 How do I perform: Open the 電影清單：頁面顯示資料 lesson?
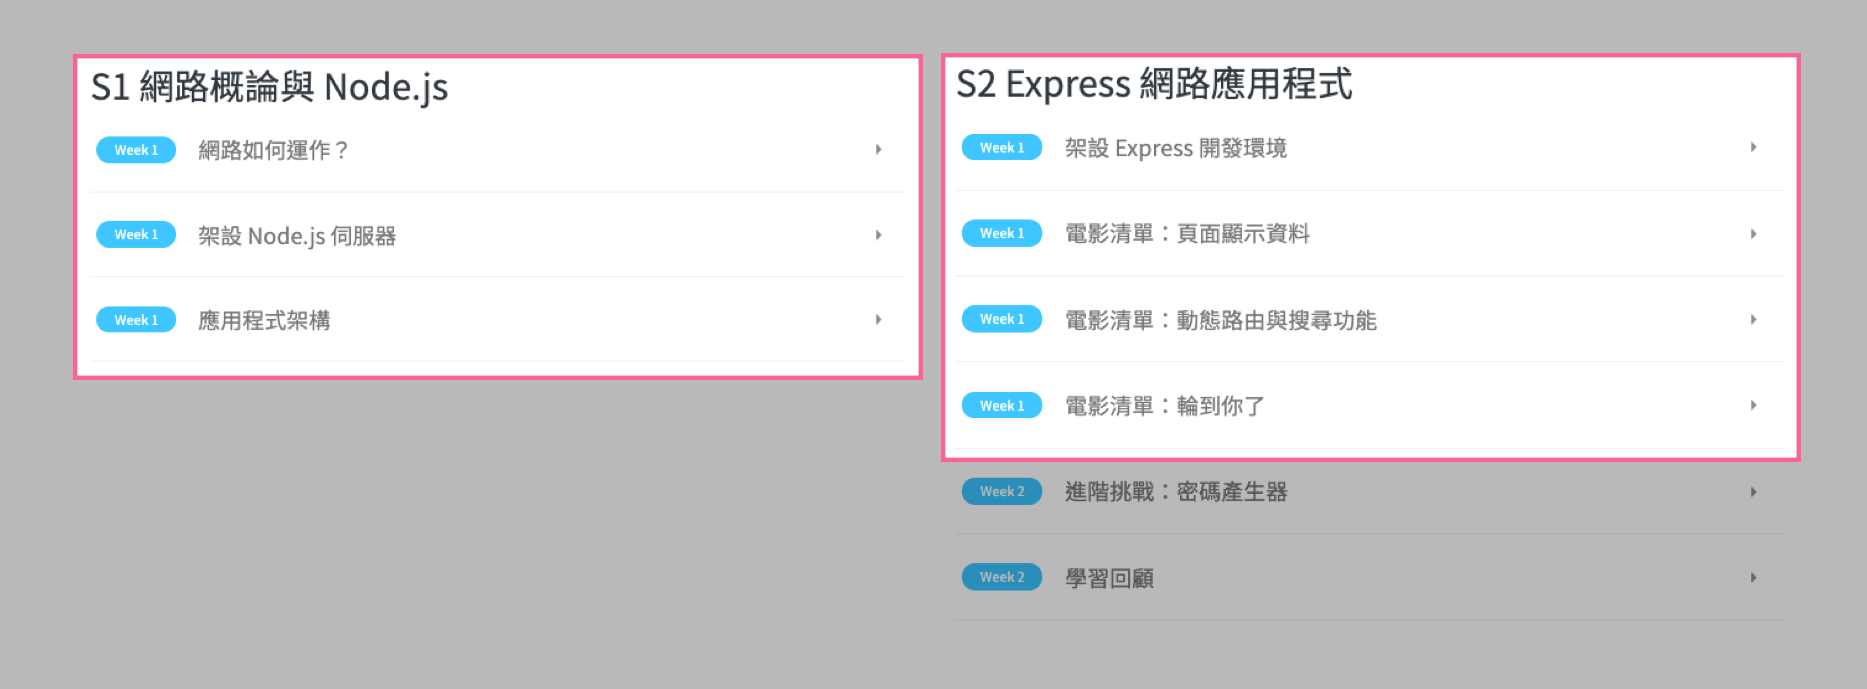click(x=1187, y=234)
